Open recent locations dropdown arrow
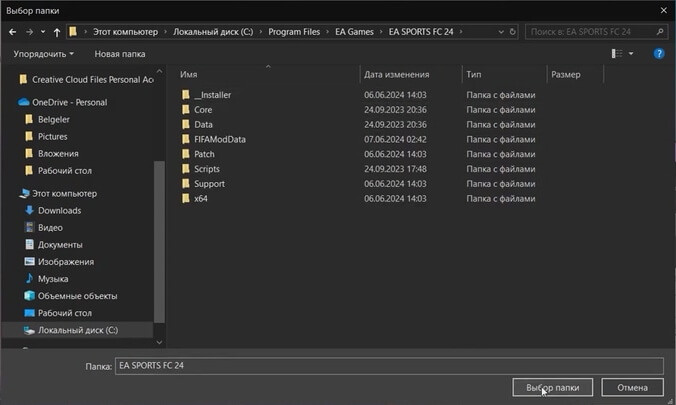This screenshot has width=676, height=405. (43, 32)
